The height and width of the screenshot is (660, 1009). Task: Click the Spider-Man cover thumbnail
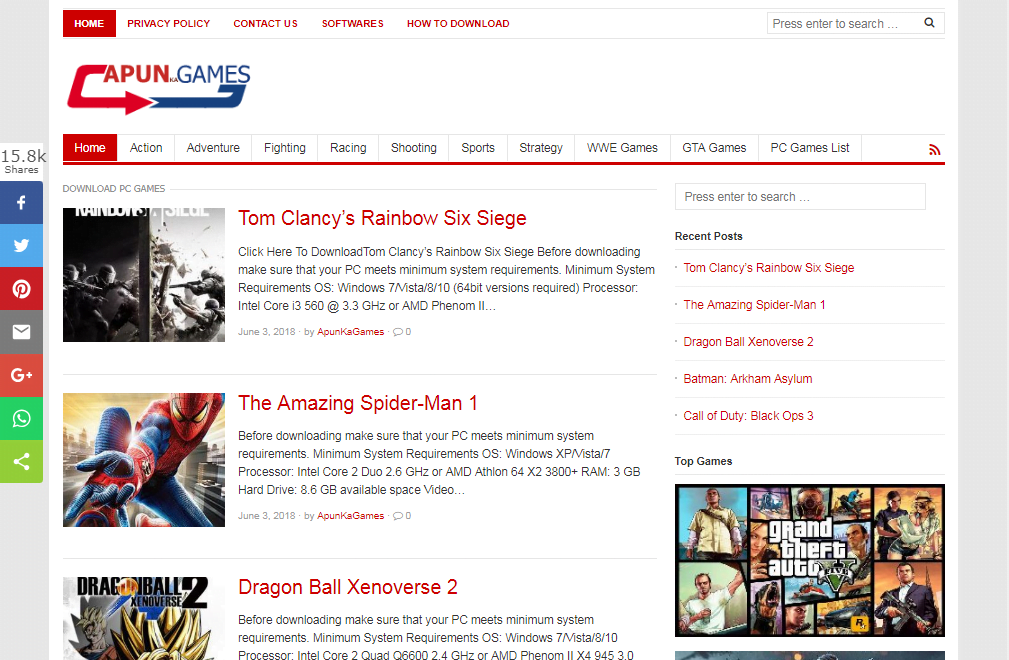[x=144, y=460]
